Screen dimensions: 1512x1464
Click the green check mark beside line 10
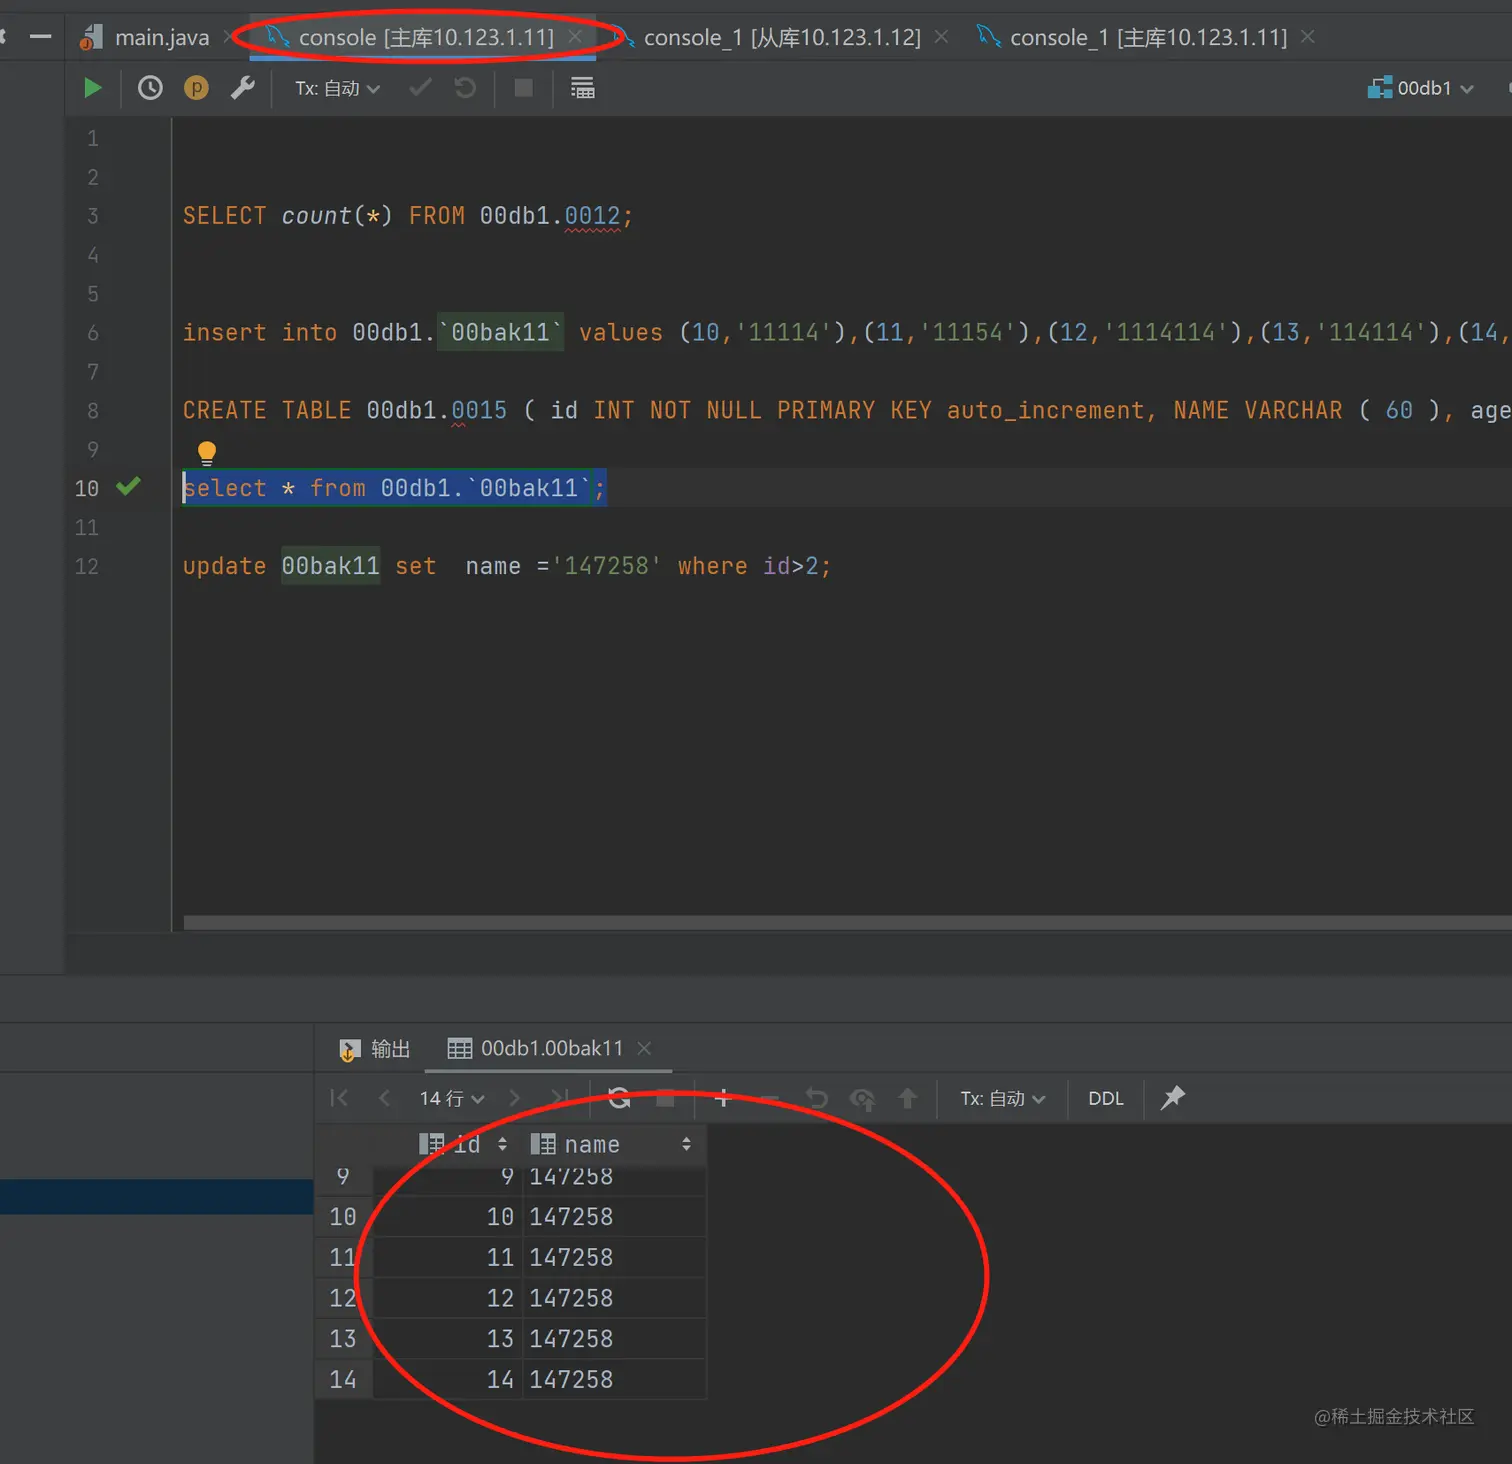point(128,487)
